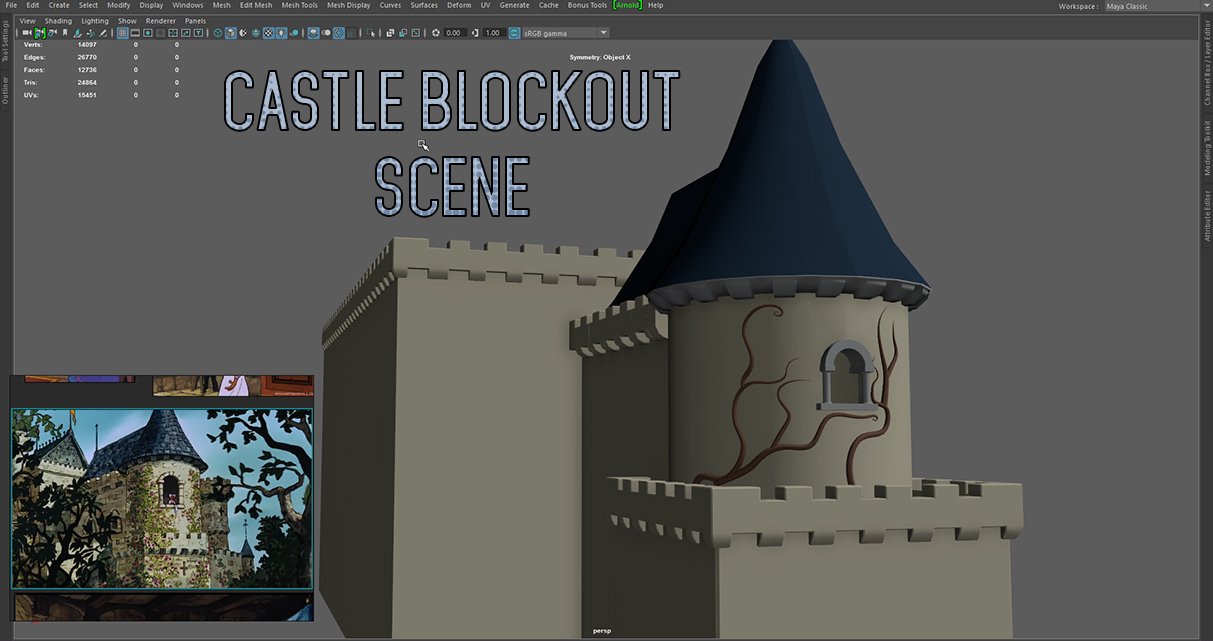
Task: Click the Motion Blur icon
Action: point(326,33)
